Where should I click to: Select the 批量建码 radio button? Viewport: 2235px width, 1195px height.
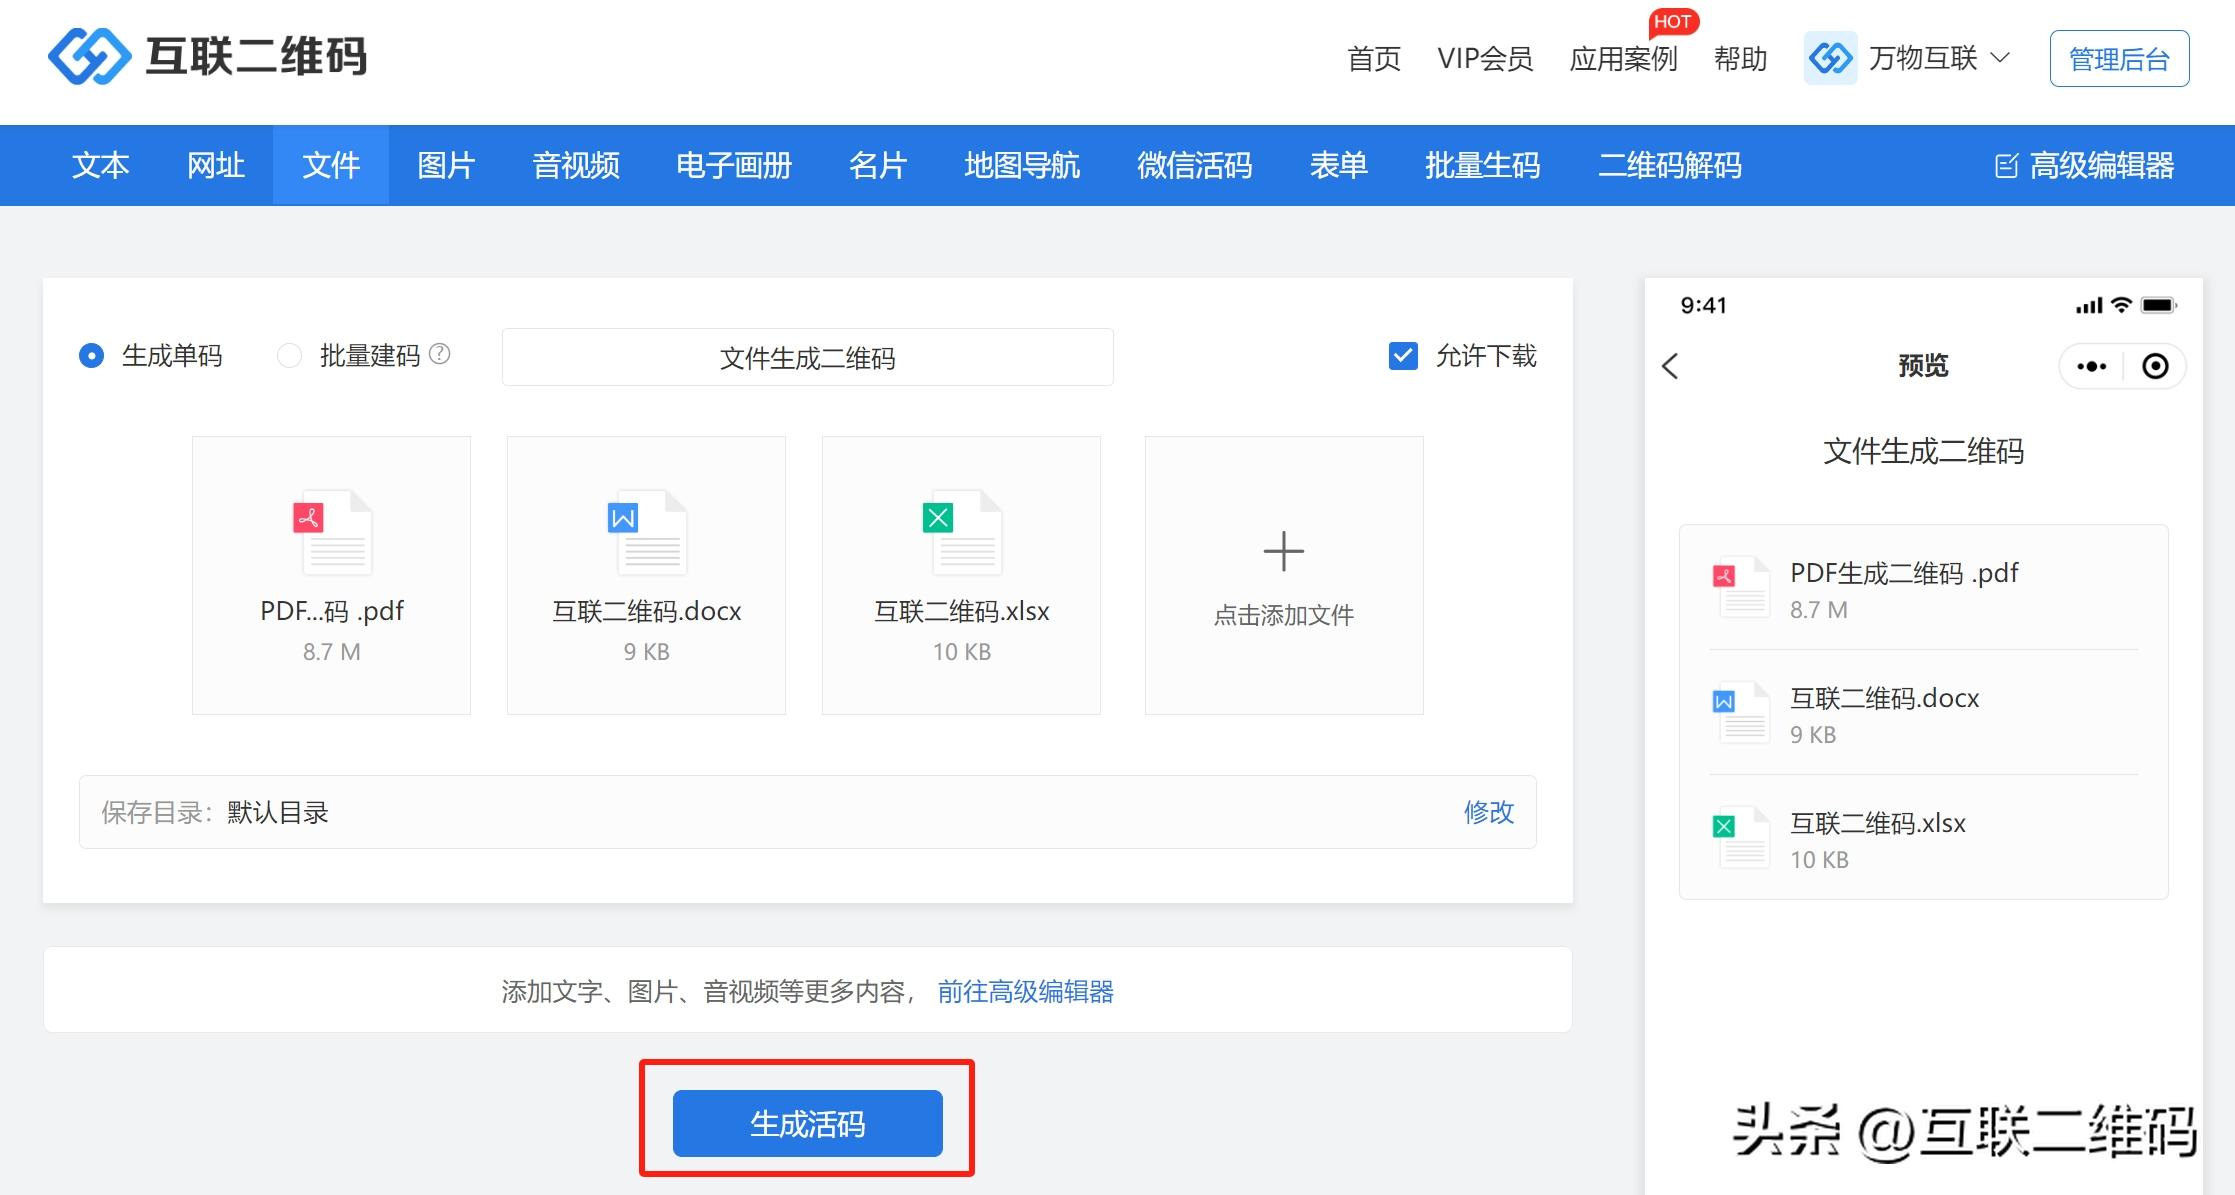[289, 356]
